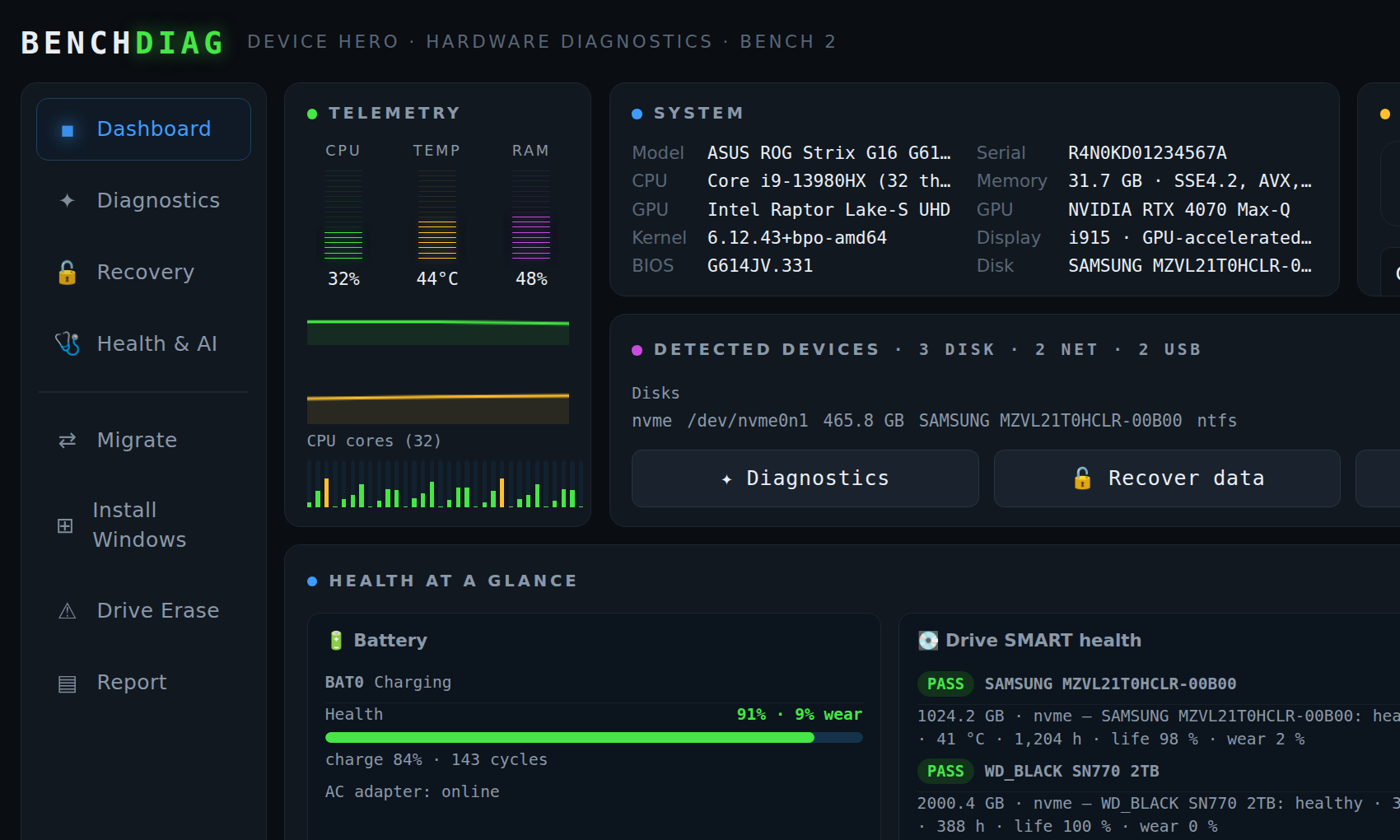
Task: Click the Dashboard square icon in sidebar
Action: (67, 129)
